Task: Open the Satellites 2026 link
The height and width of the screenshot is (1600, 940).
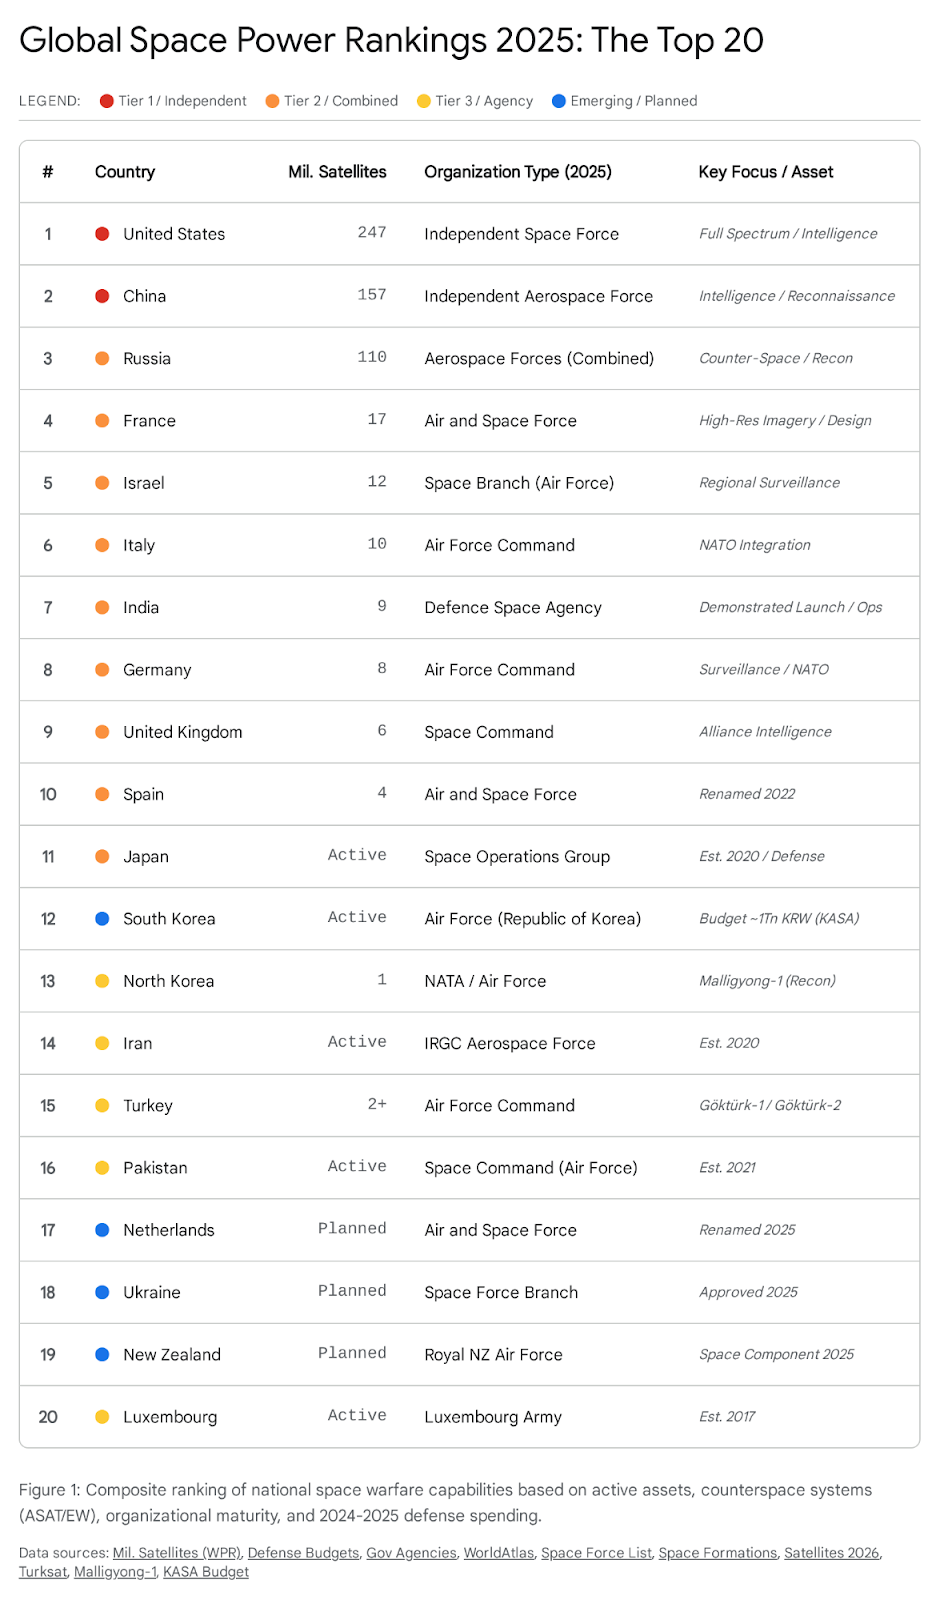Action: [831, 1553]
